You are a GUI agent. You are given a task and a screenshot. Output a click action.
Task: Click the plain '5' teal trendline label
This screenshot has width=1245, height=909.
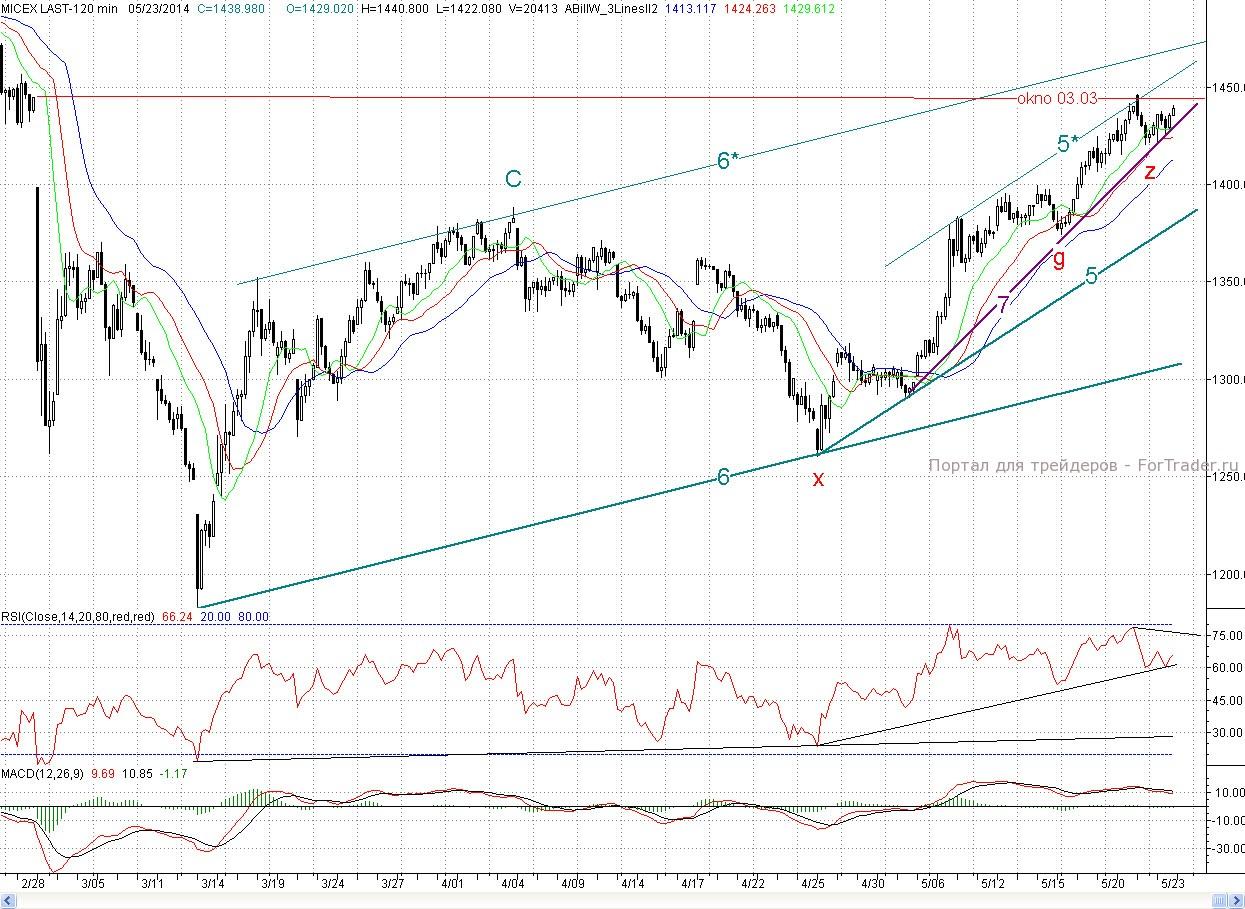point(1091,276)
